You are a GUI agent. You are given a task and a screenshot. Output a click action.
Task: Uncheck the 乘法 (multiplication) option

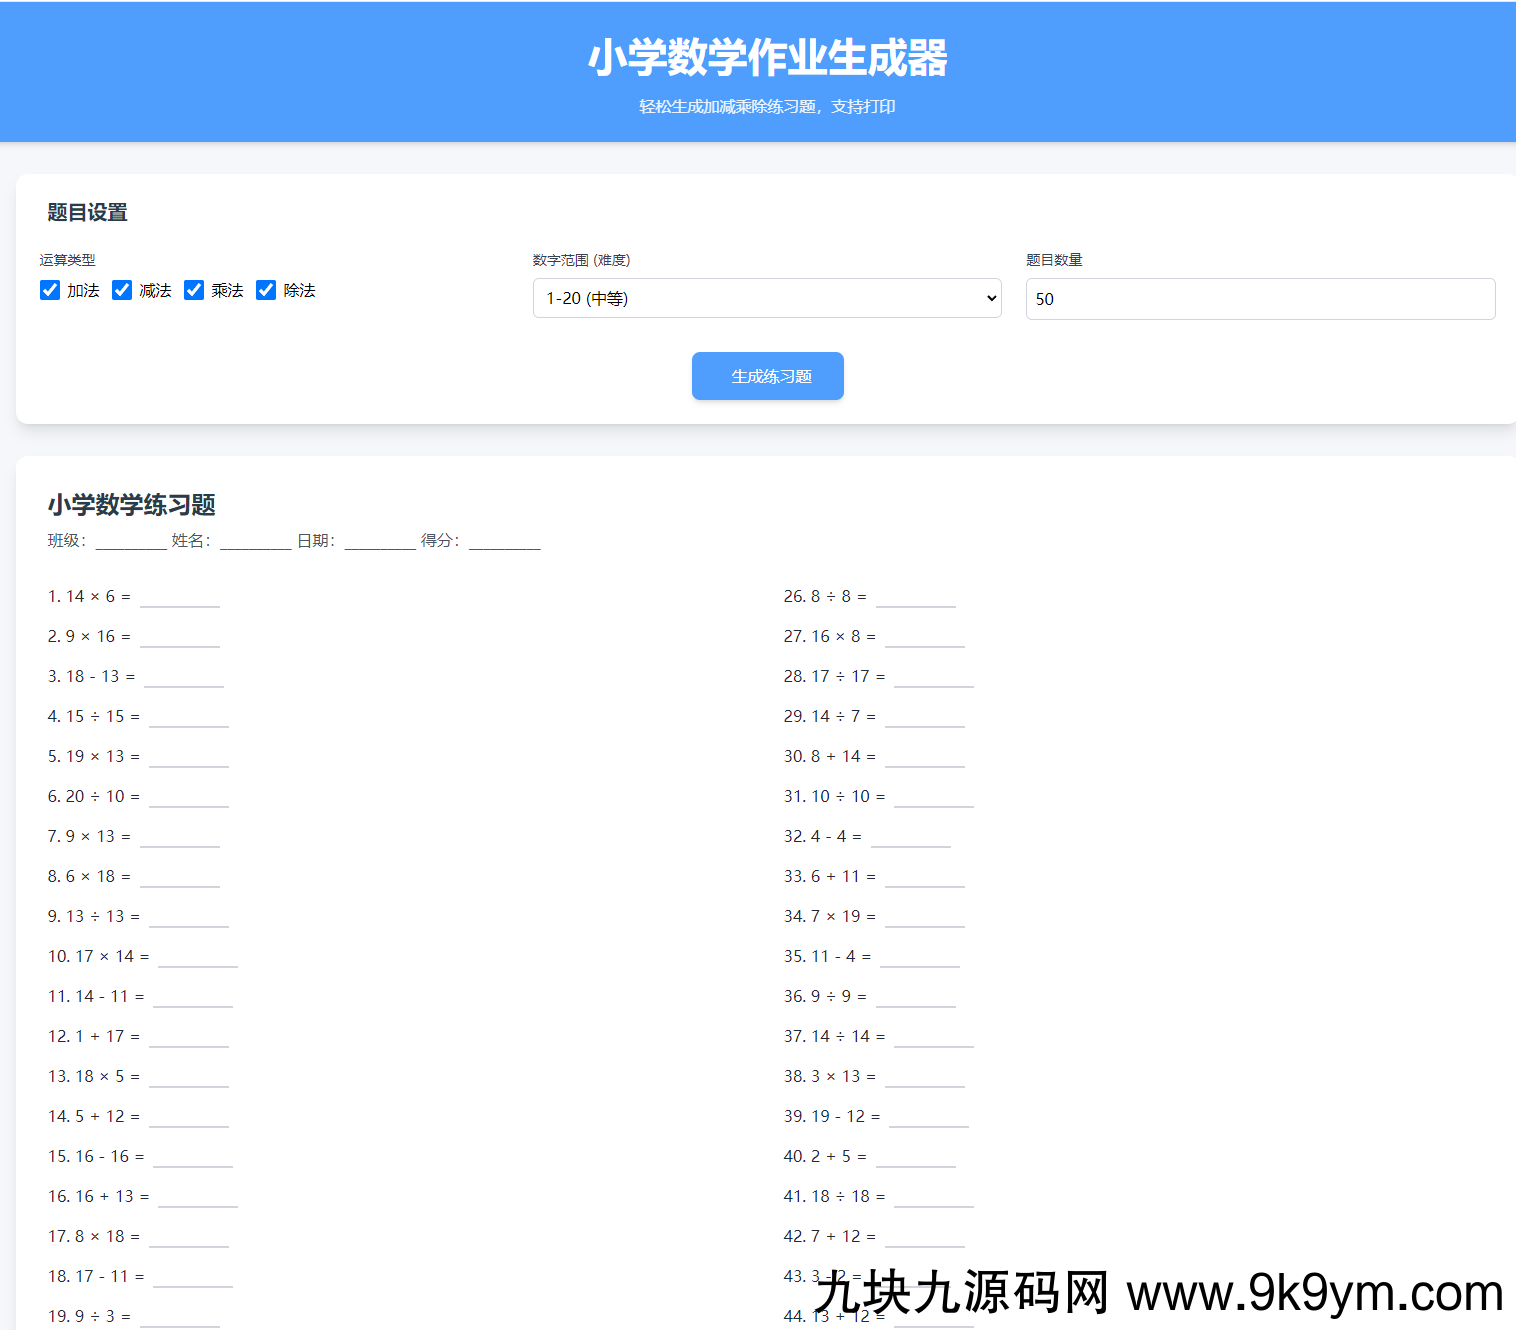click(194, 290)
